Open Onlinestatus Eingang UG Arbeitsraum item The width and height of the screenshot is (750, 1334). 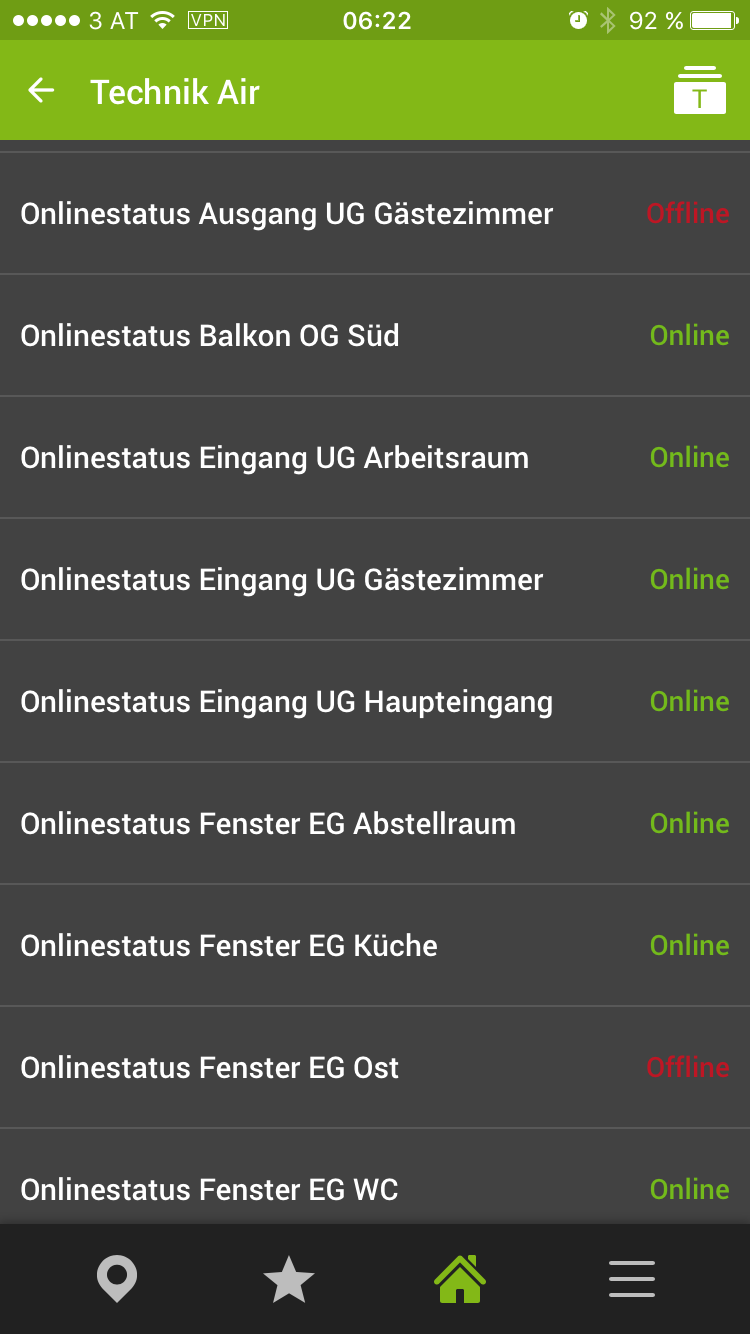pyautogui.click(x=275, y=458)
